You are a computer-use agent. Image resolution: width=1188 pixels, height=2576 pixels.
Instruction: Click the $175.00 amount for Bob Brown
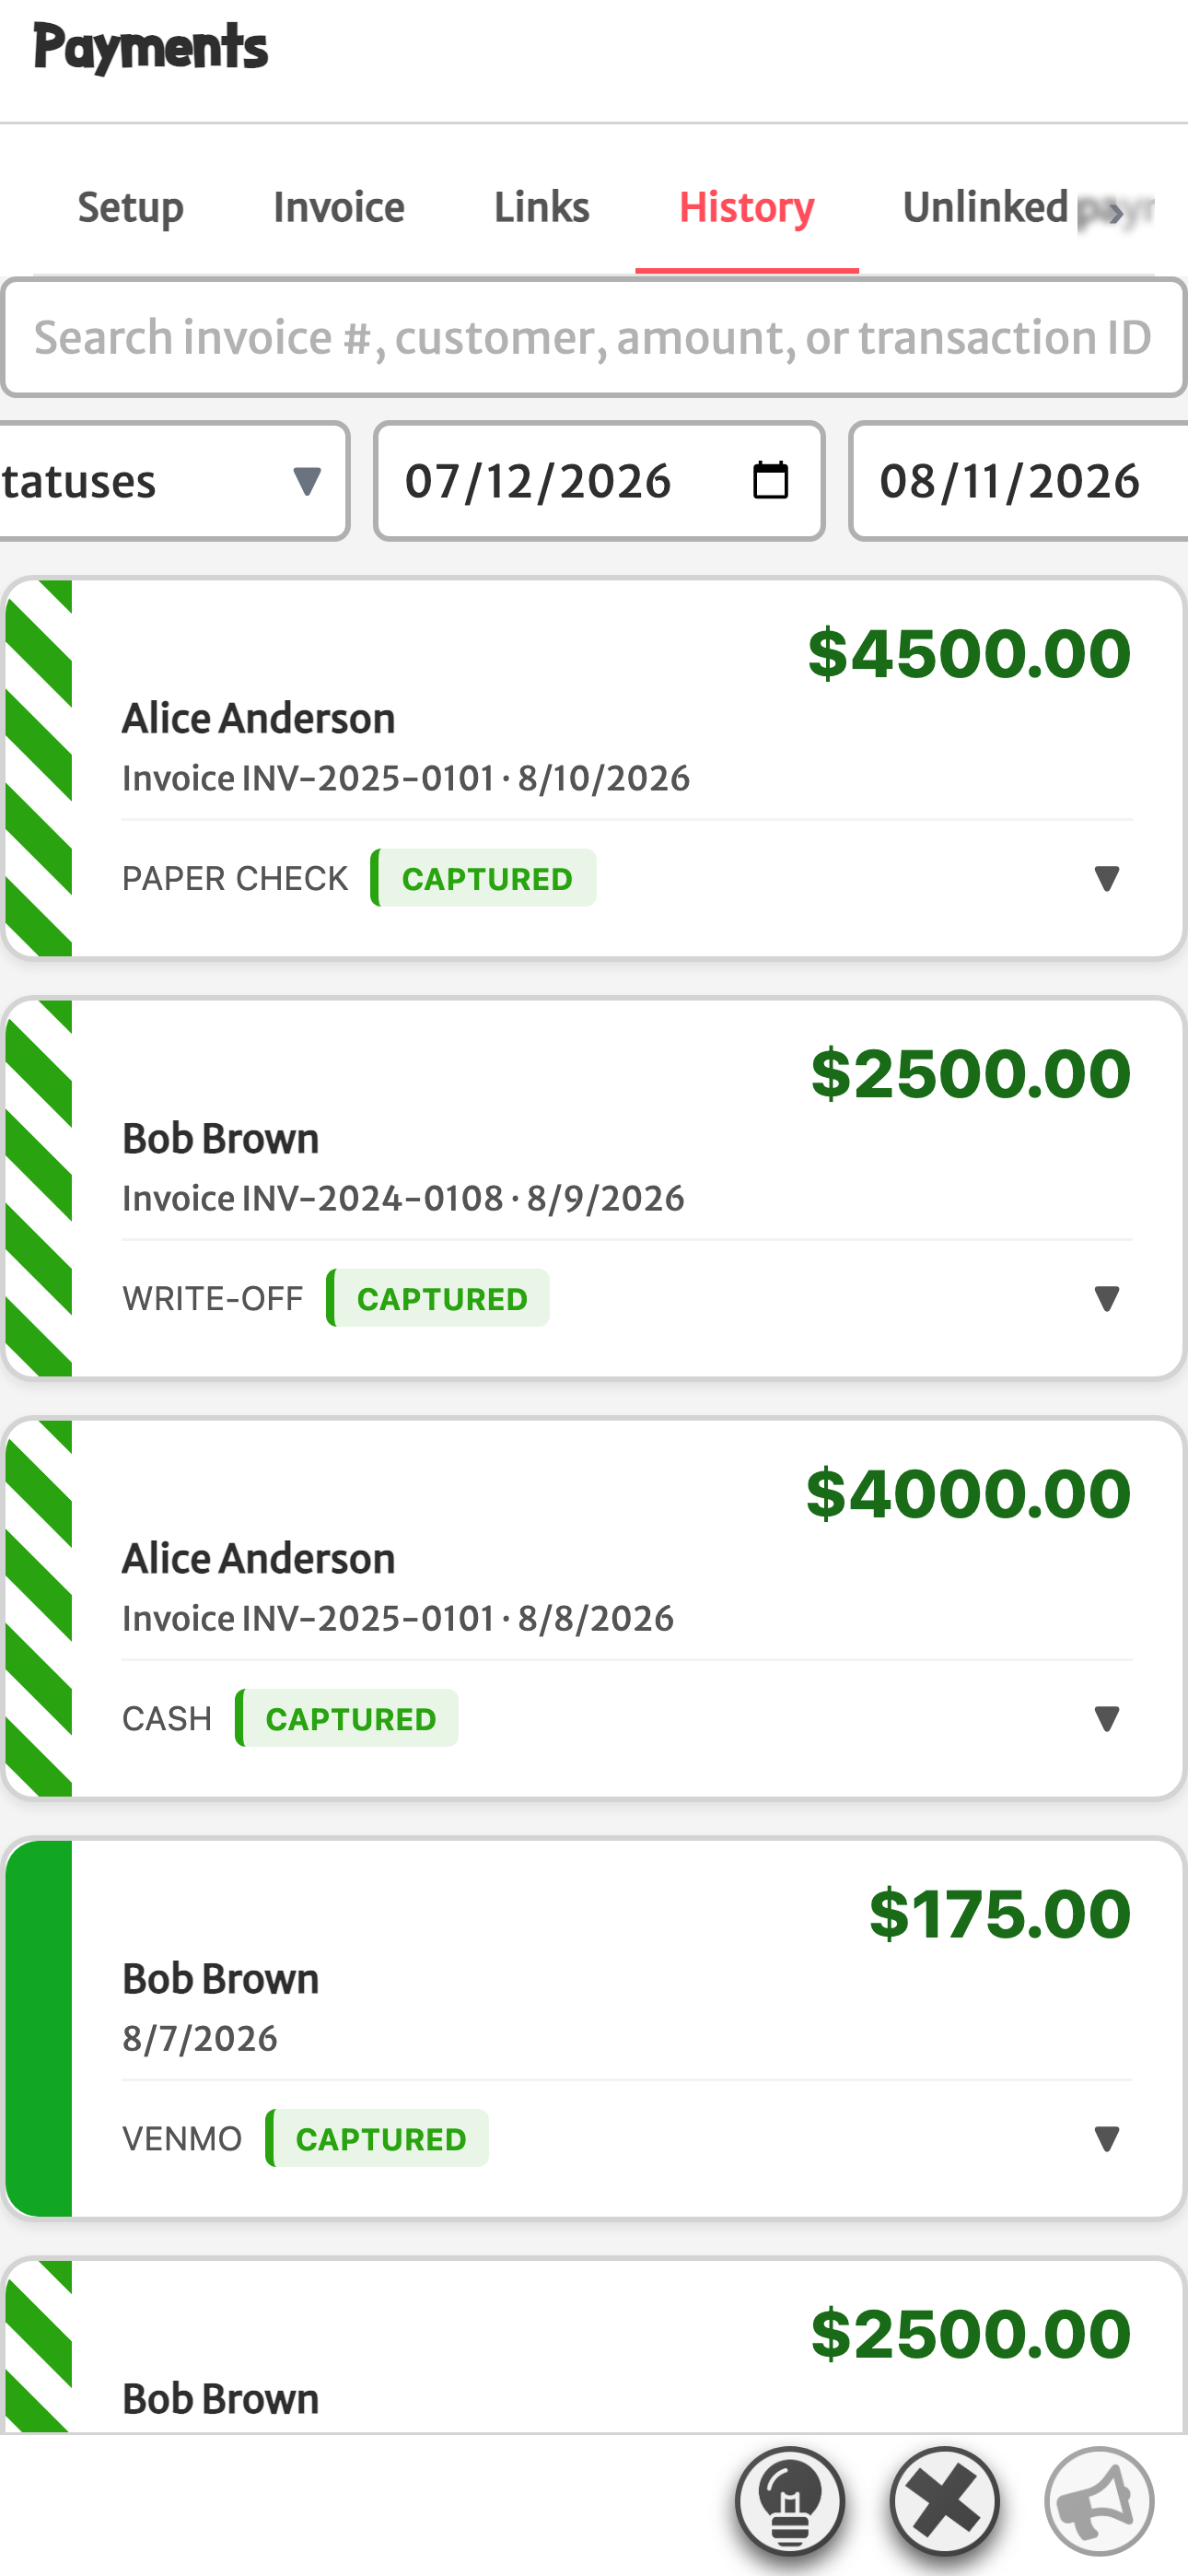click(x=1000, y=1913)
